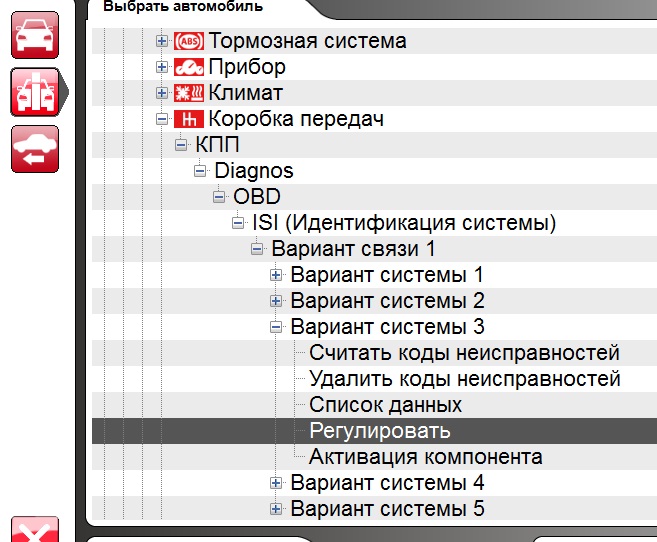Select Вариант системы 4 label
The height and width of the screenshot is (542, 657).
pos(388,483)
